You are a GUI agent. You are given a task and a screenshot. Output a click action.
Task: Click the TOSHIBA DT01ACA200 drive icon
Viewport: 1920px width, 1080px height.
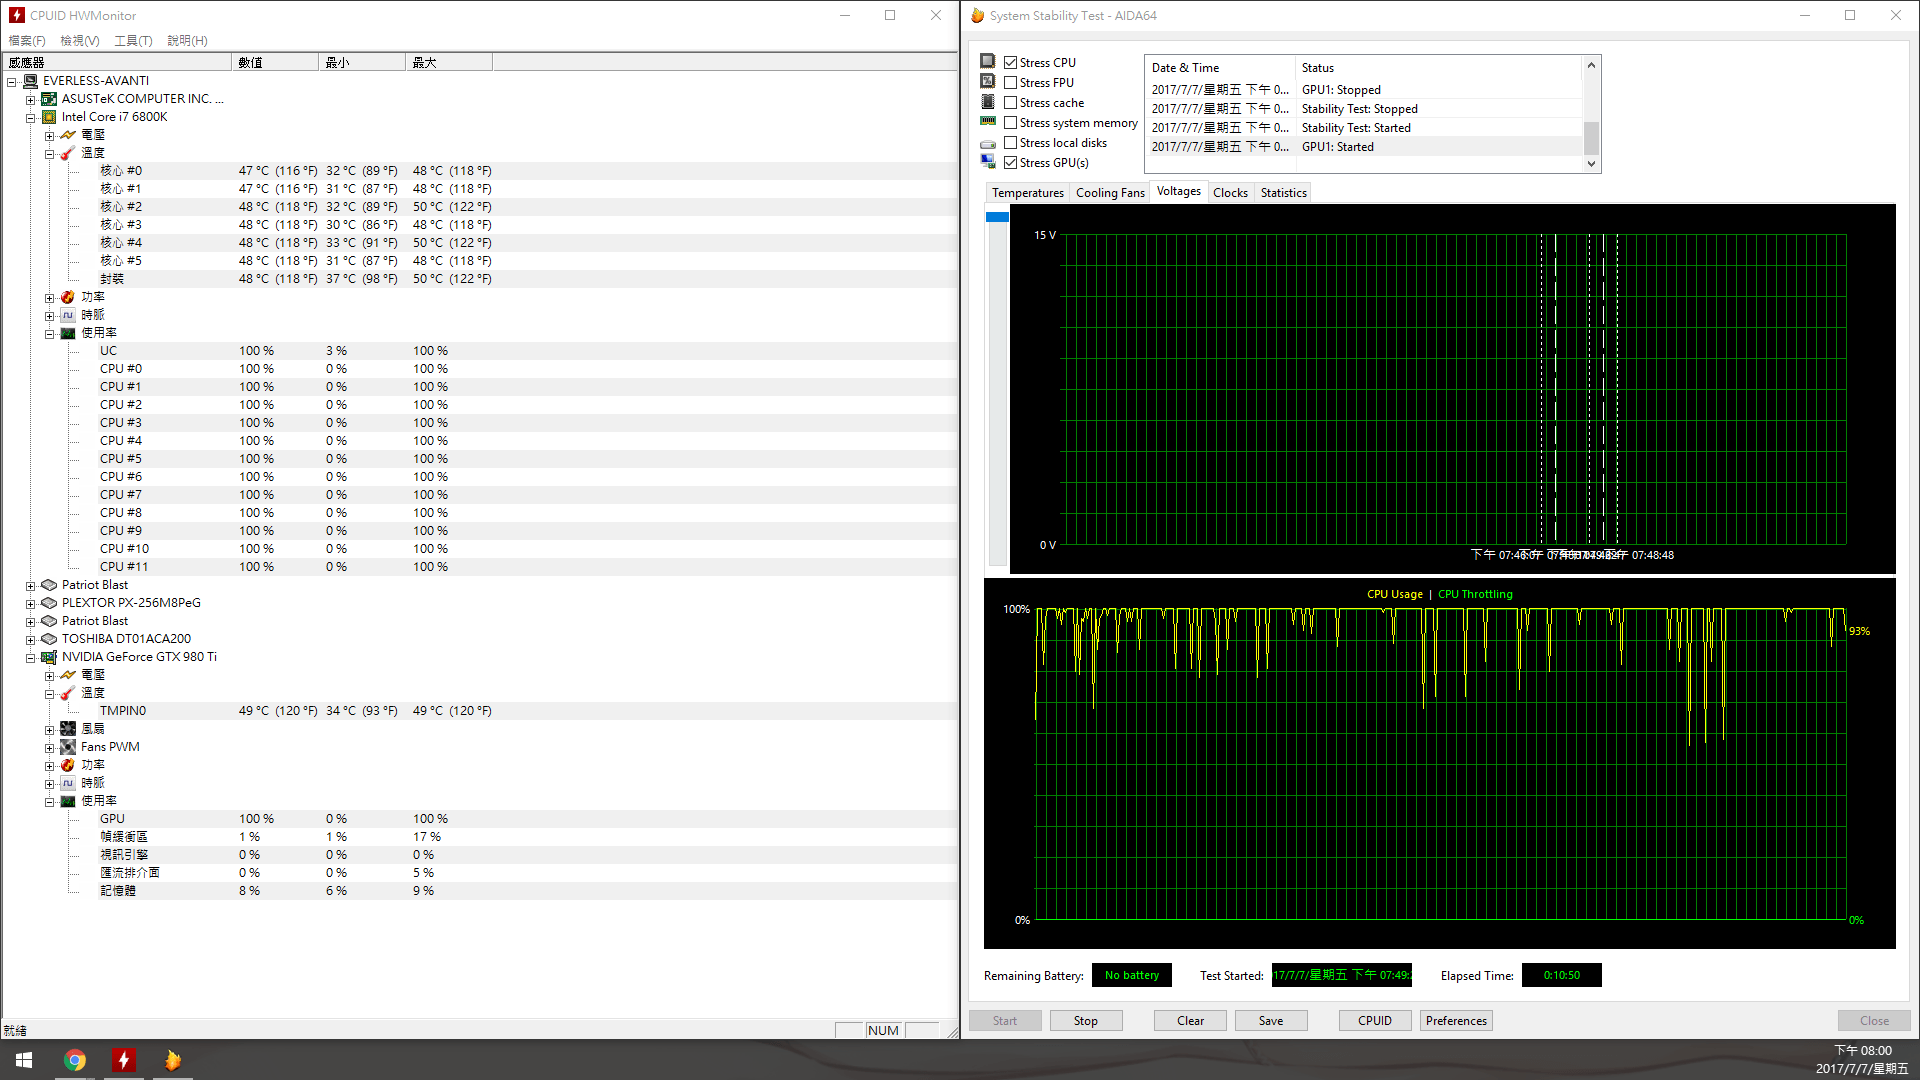point(49,639)
